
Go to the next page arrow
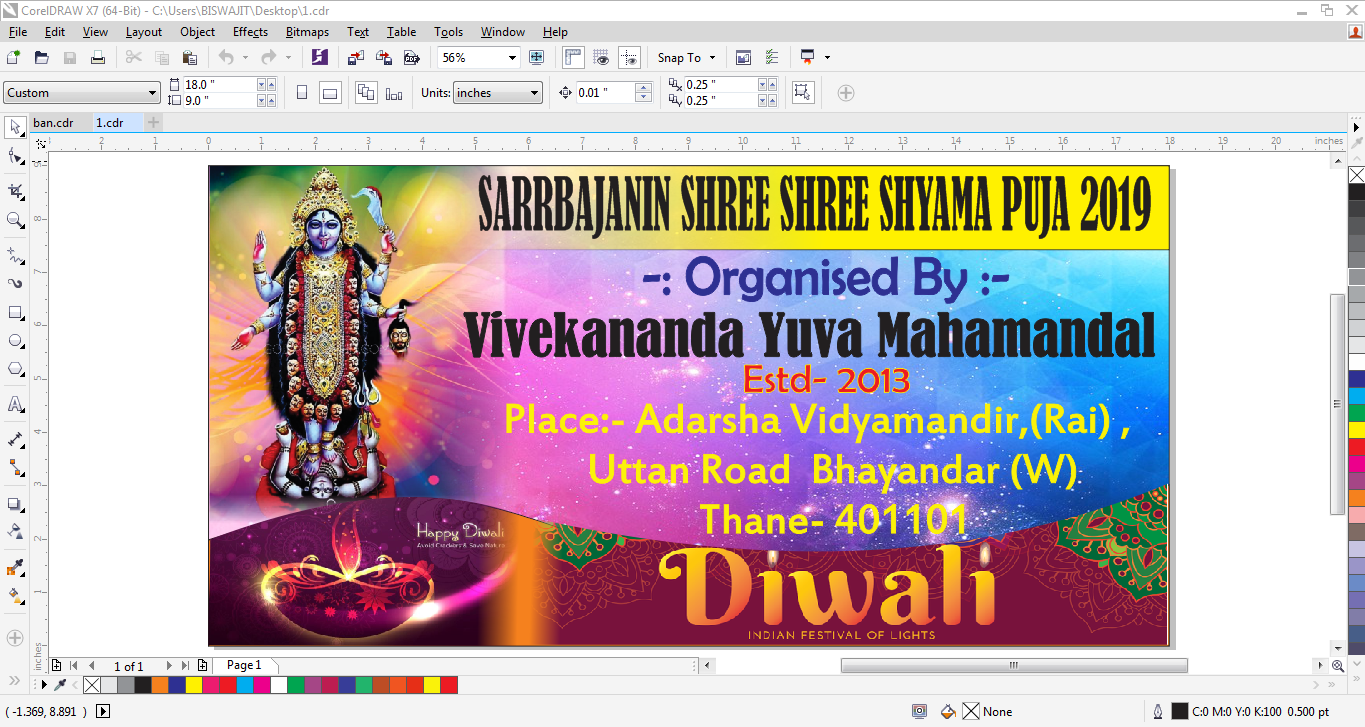(x=169, y=665)
